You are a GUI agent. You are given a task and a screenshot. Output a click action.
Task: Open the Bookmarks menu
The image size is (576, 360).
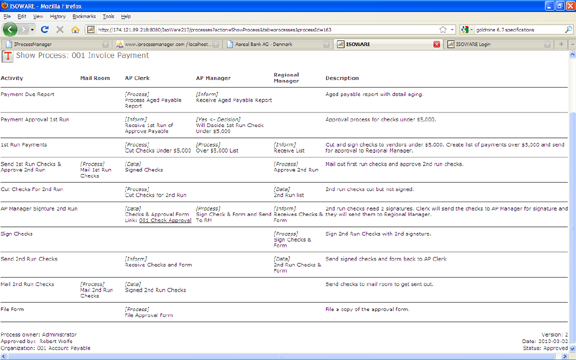click(x=84, y=17)
